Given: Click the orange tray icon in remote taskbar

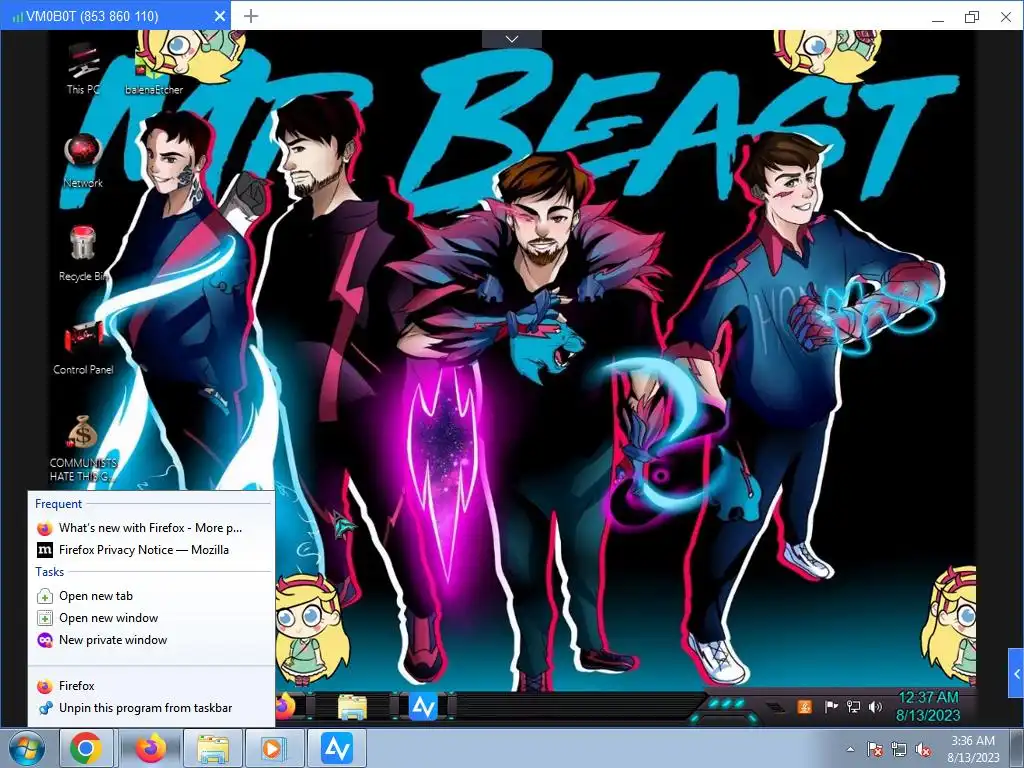Looking at the screenshot, I should 805,707.
